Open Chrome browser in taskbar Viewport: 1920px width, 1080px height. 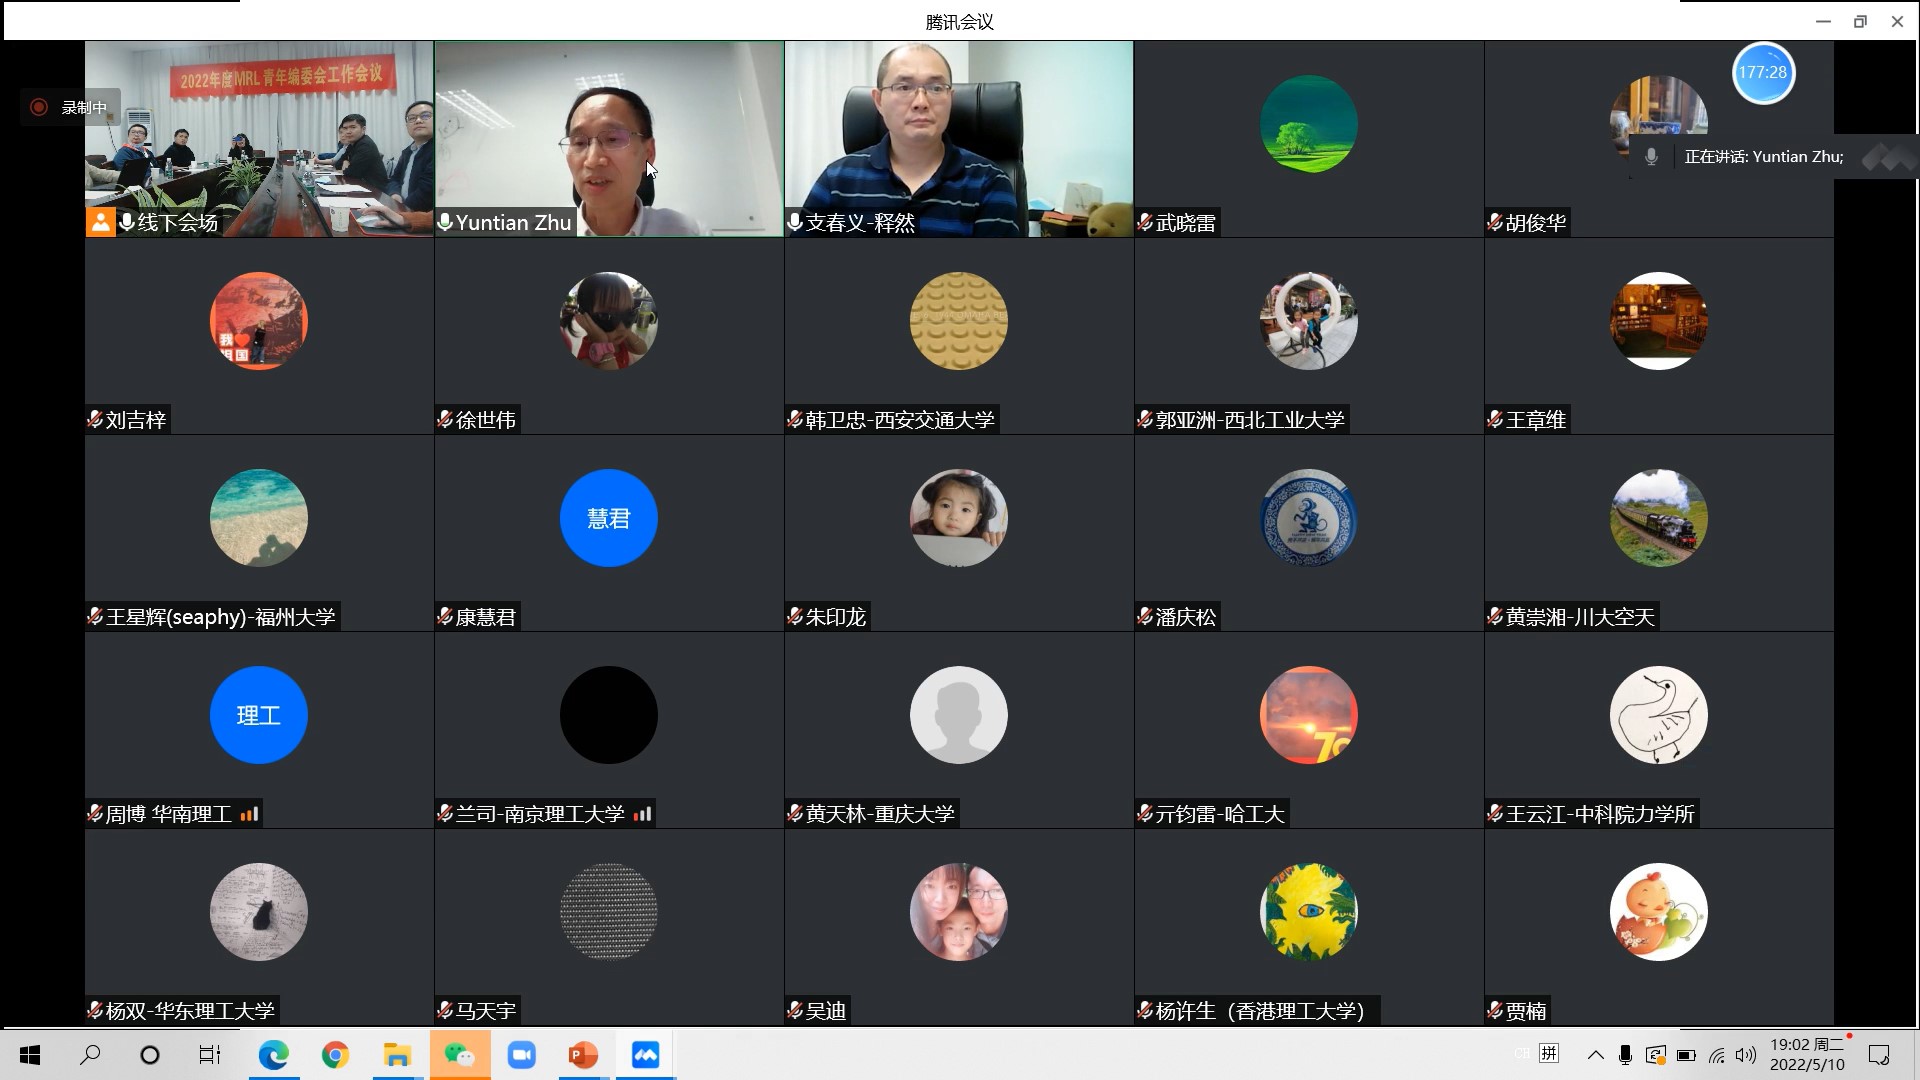coord(335,1055)
